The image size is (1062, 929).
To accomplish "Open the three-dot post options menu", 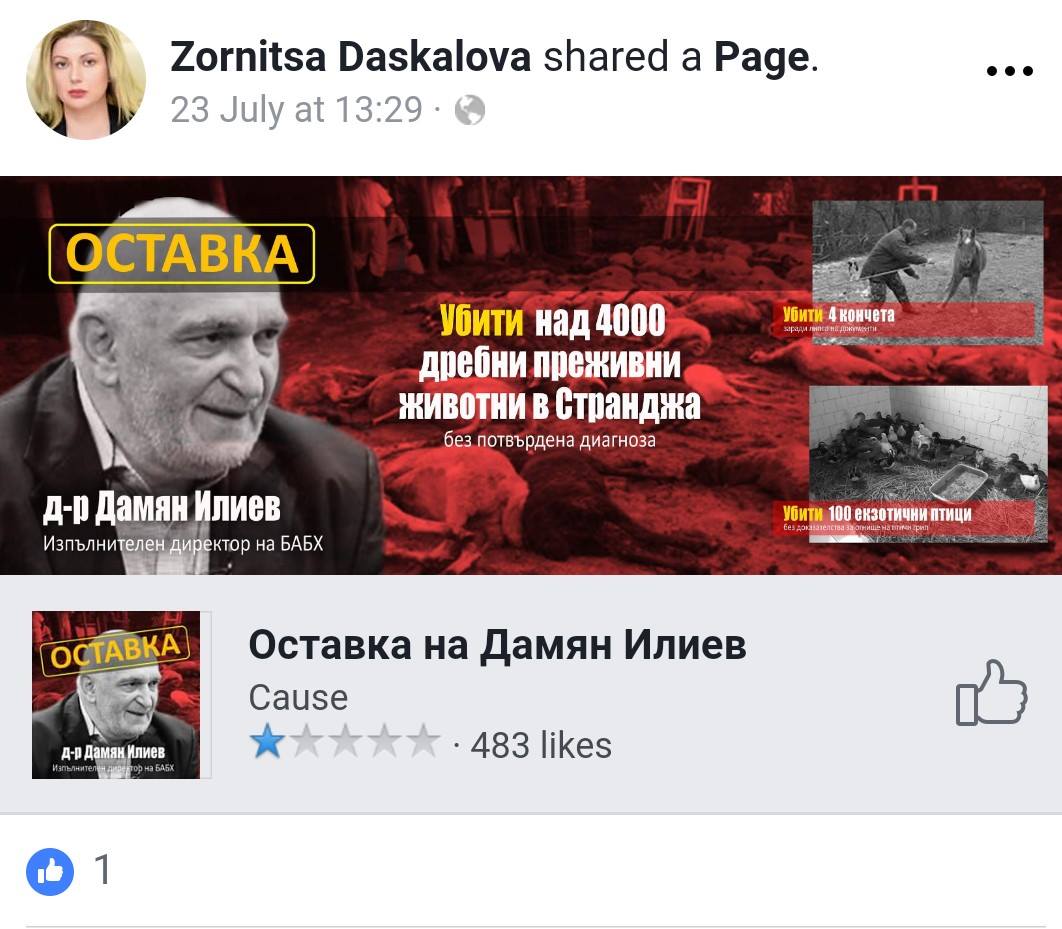I will click(1009, 70).
